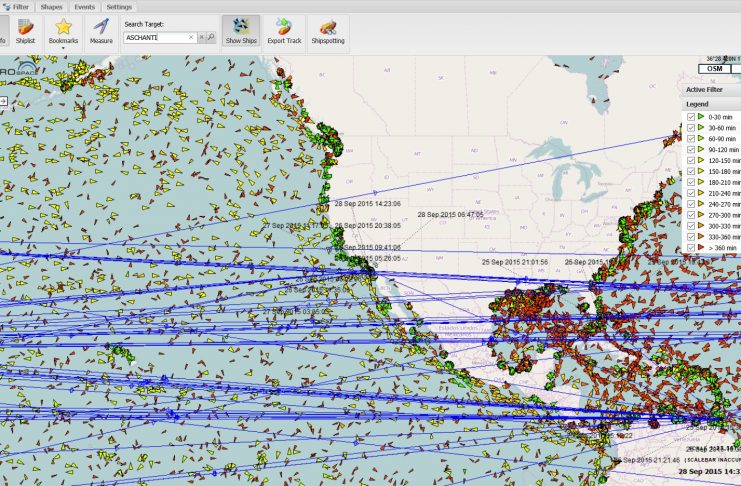The image size is (741, 486).
Task: Click the search magnifier icon
Action: (211, 37)
